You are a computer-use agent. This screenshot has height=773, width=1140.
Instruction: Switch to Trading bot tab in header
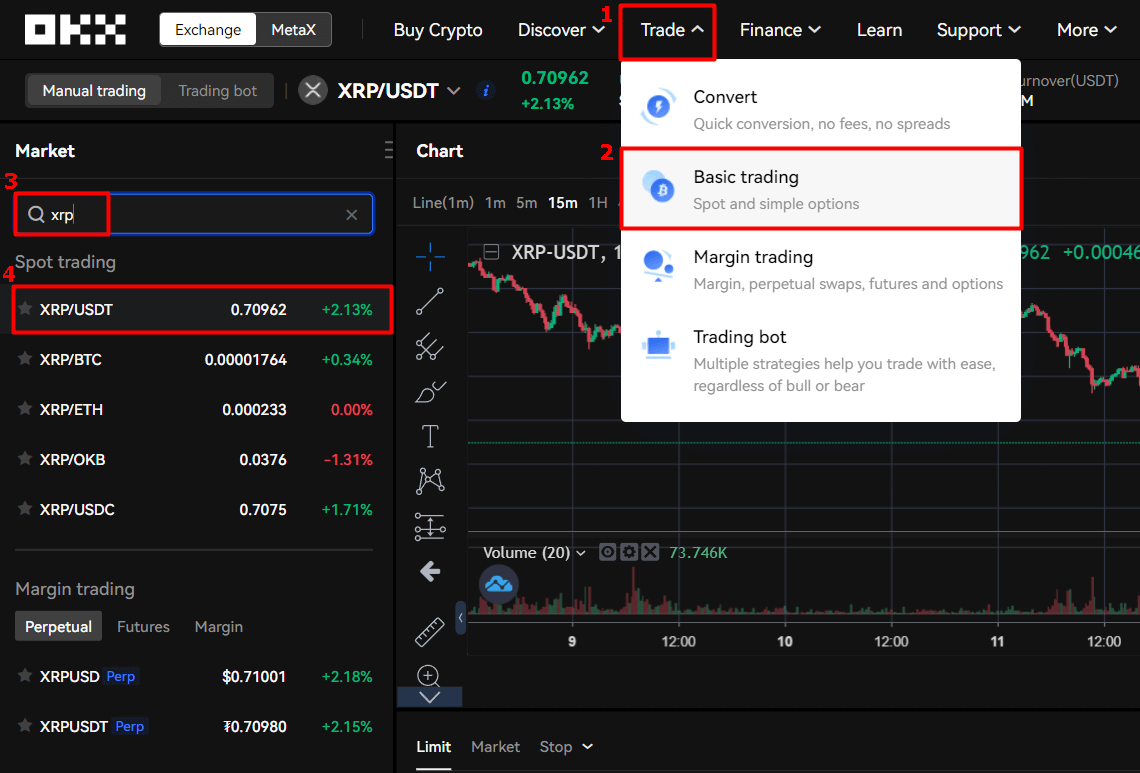(x=217, y=91)
